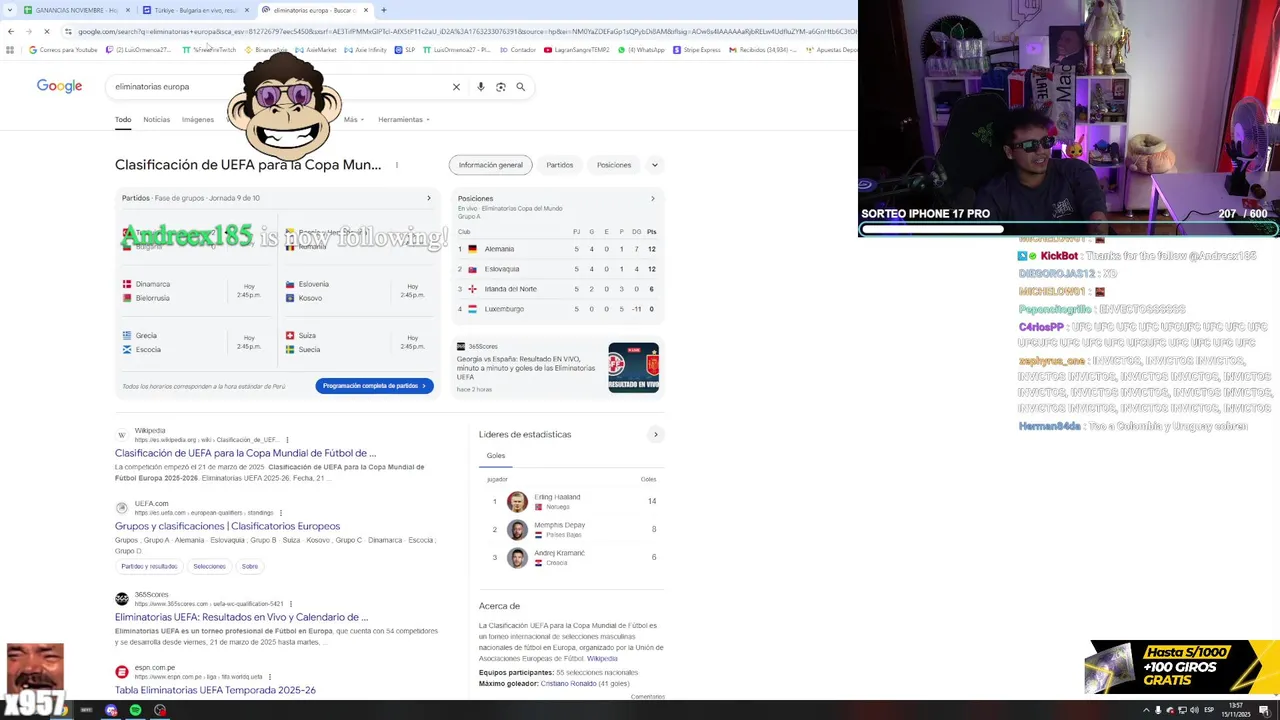Image resolution: width=1280 pixels, height=720 pixels.
Task: Click the Suiza vs Suecia match
Action: (x=357, y=342)
